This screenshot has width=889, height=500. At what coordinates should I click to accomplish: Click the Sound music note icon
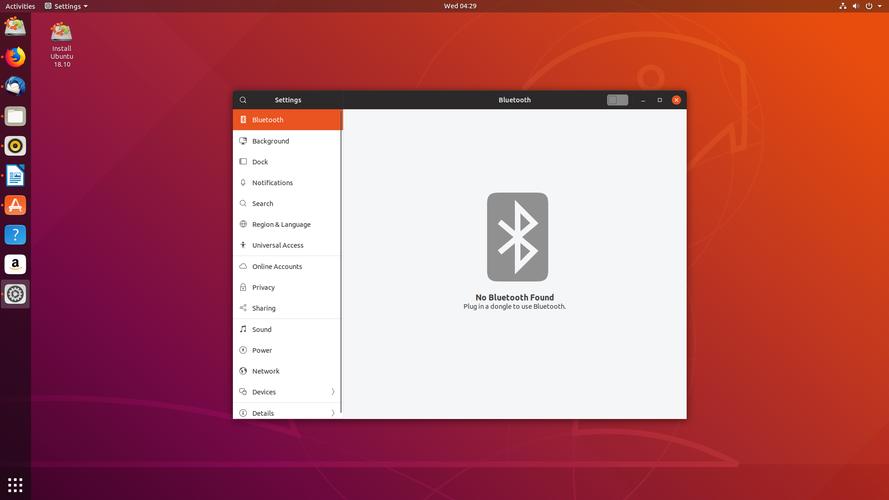pyautogui.click(x=243, y=329)
